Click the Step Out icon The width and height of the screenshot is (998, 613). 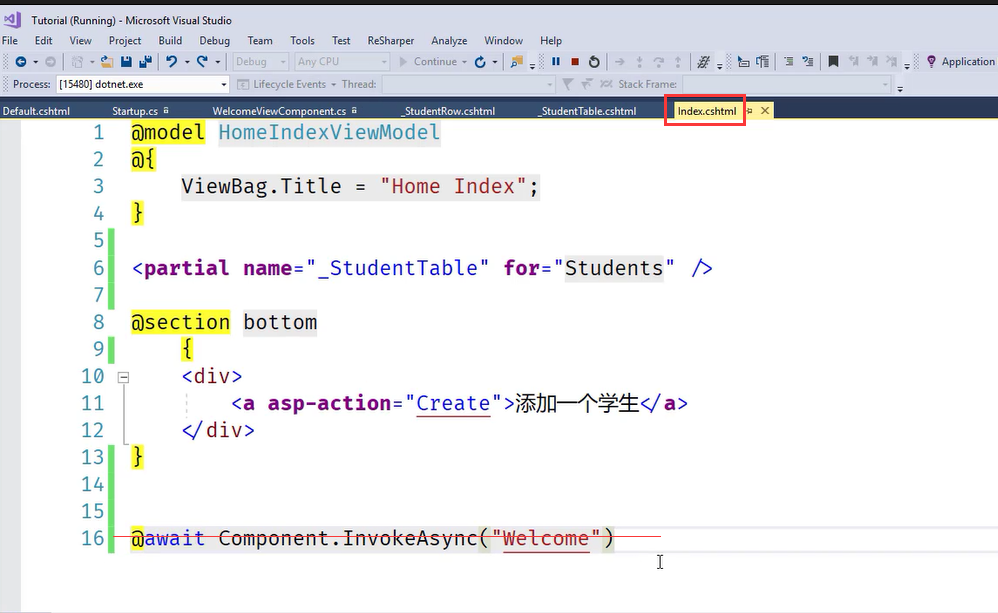point(678,62)
